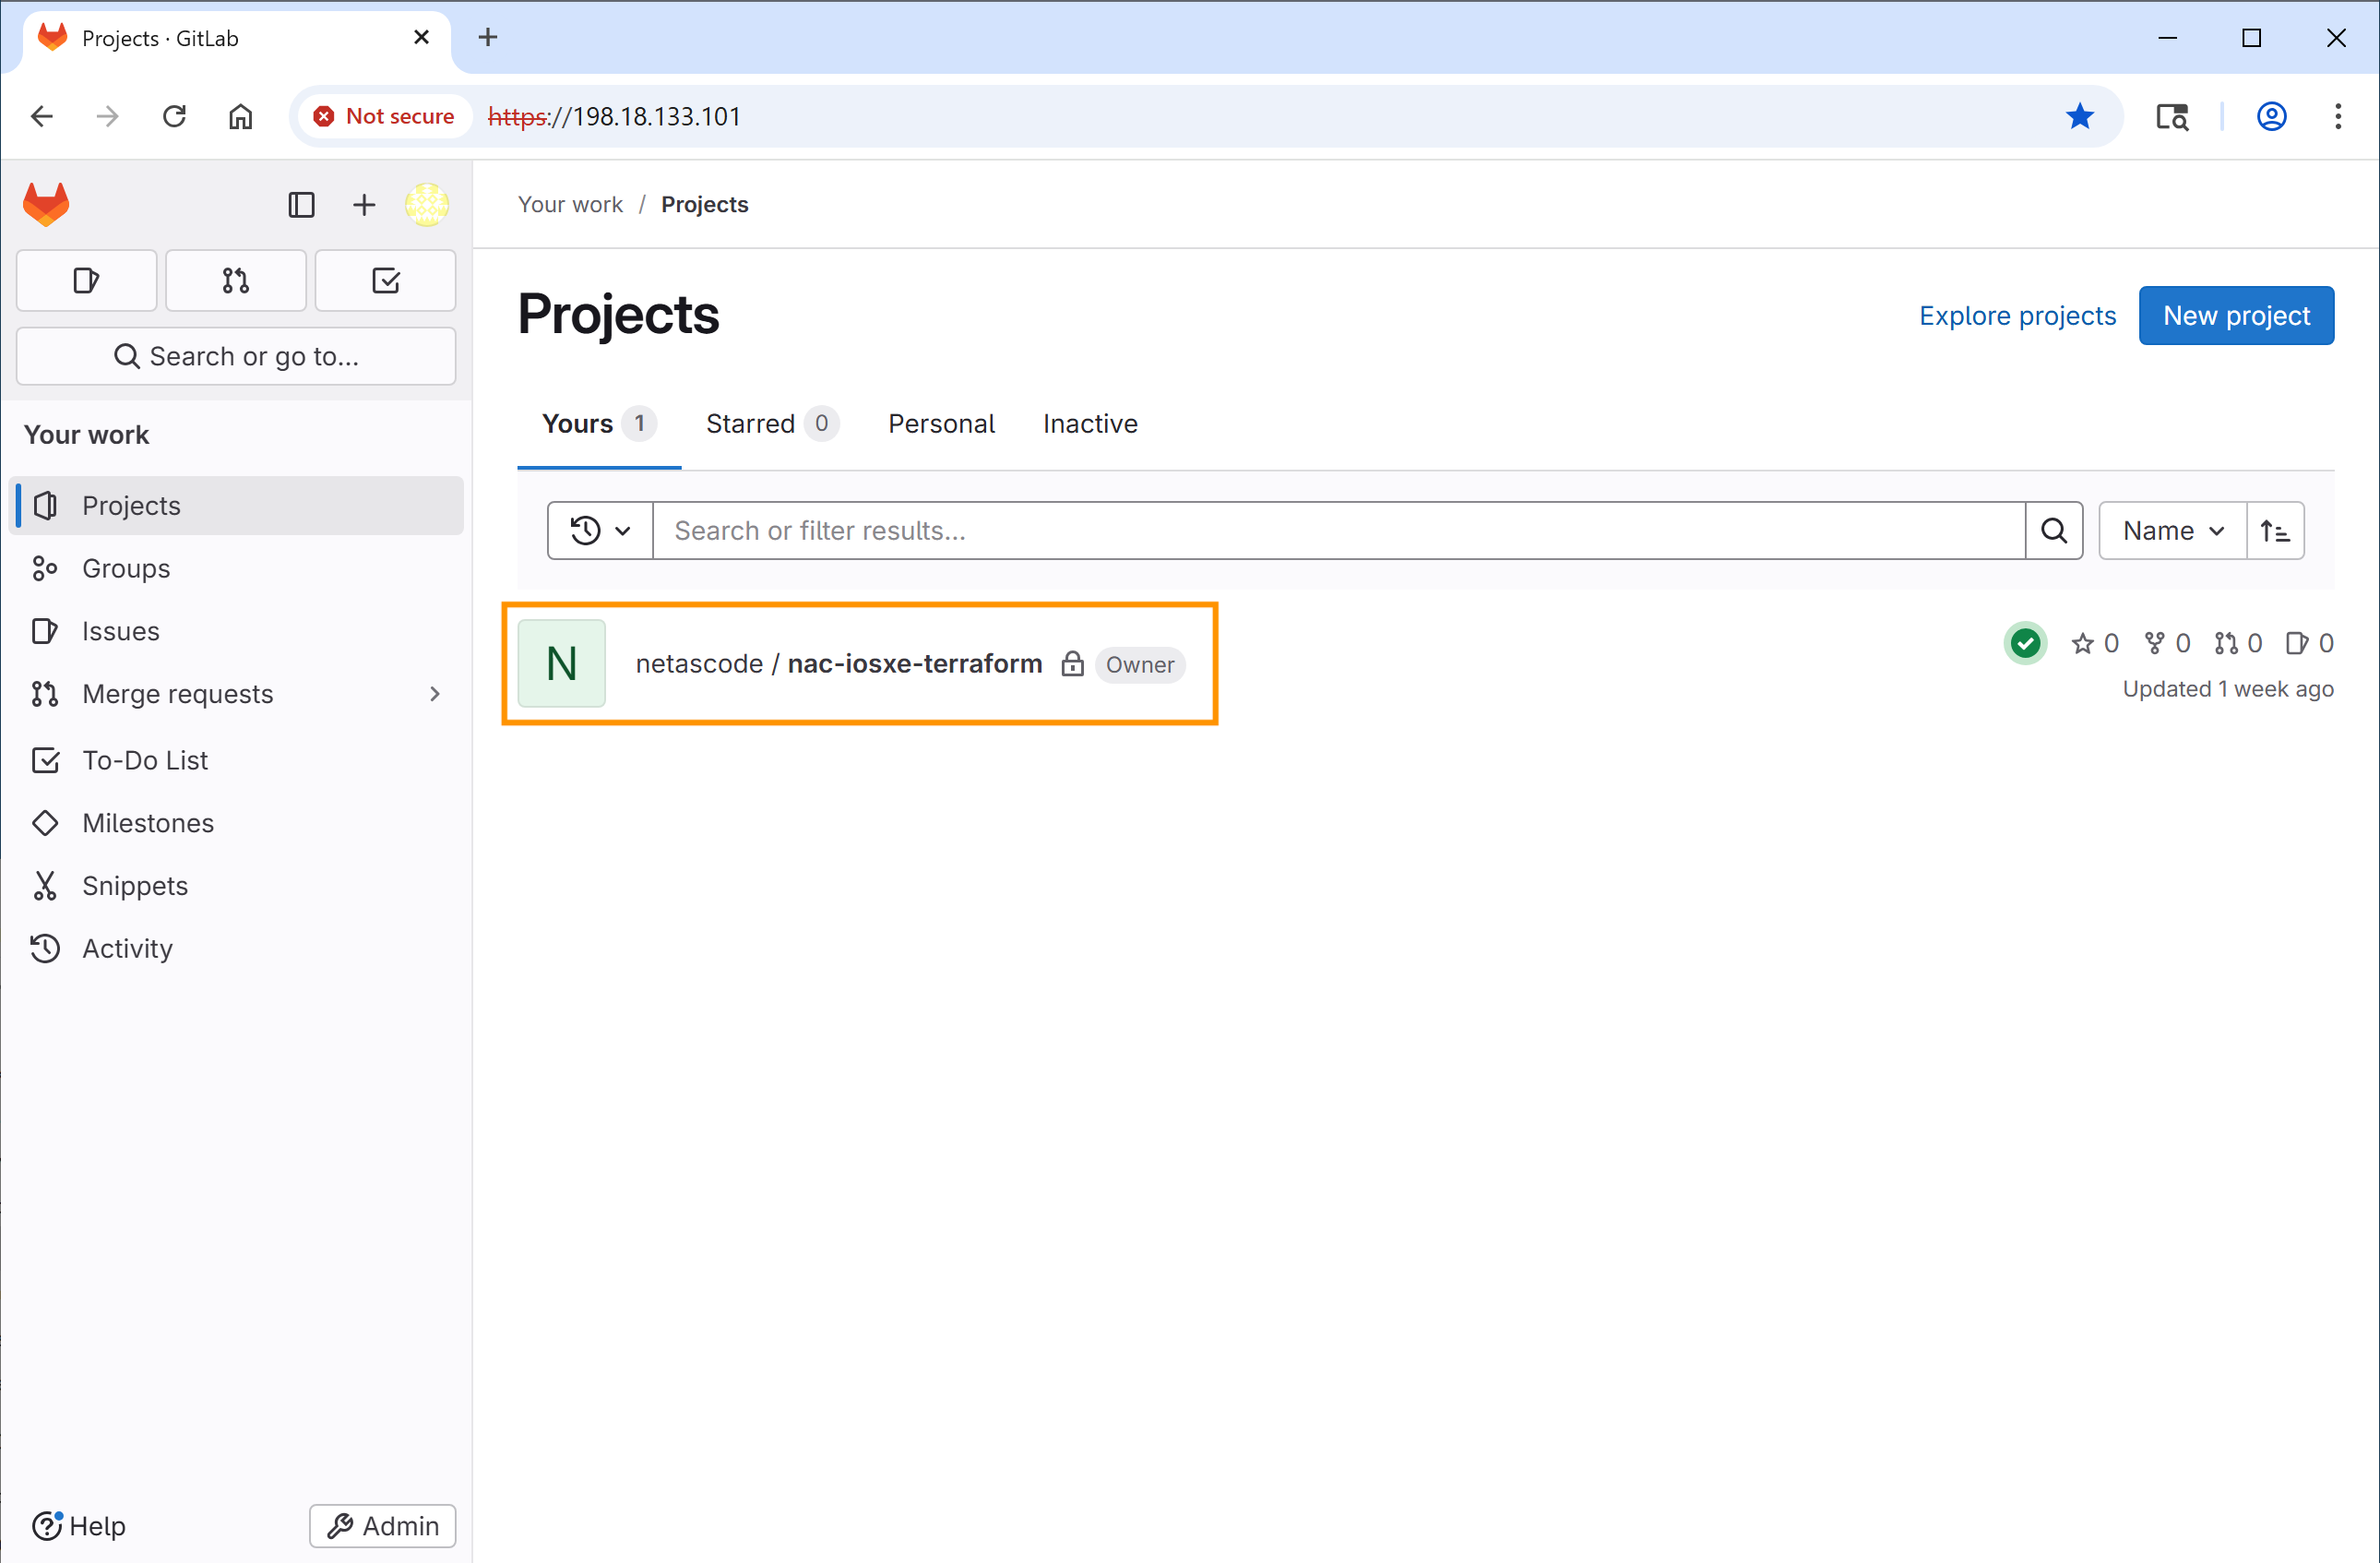Switch to the Inactive tab
Image resolution: width=2380 pixels, height=1563 pixels.
tap(1090, 424)
